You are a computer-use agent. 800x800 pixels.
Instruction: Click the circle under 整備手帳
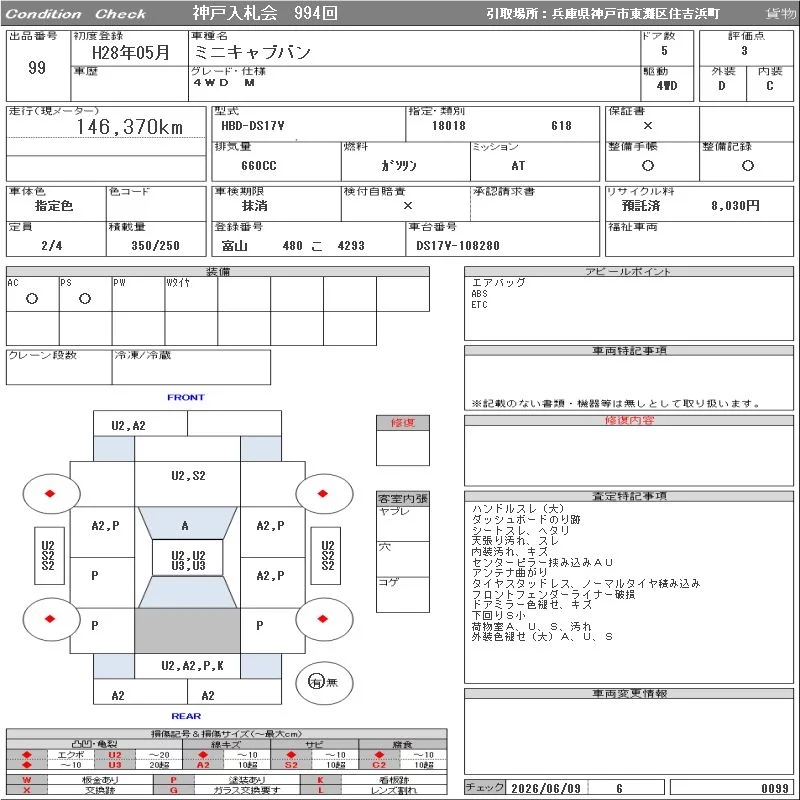[647, 165]
